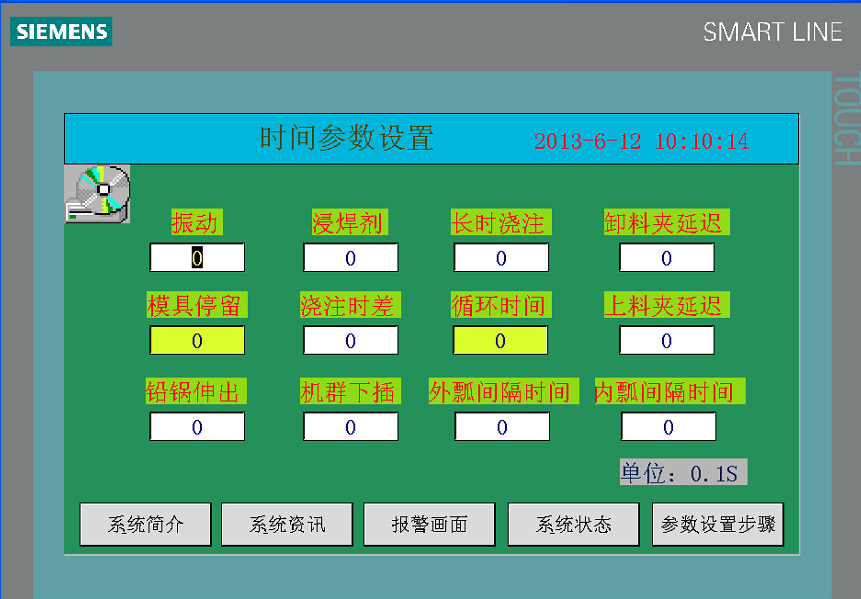Image resolution: width=861 pixels, height=599 pixels.
Task: Click the 卸料夹延迟 label
Action: click(667, 222)
